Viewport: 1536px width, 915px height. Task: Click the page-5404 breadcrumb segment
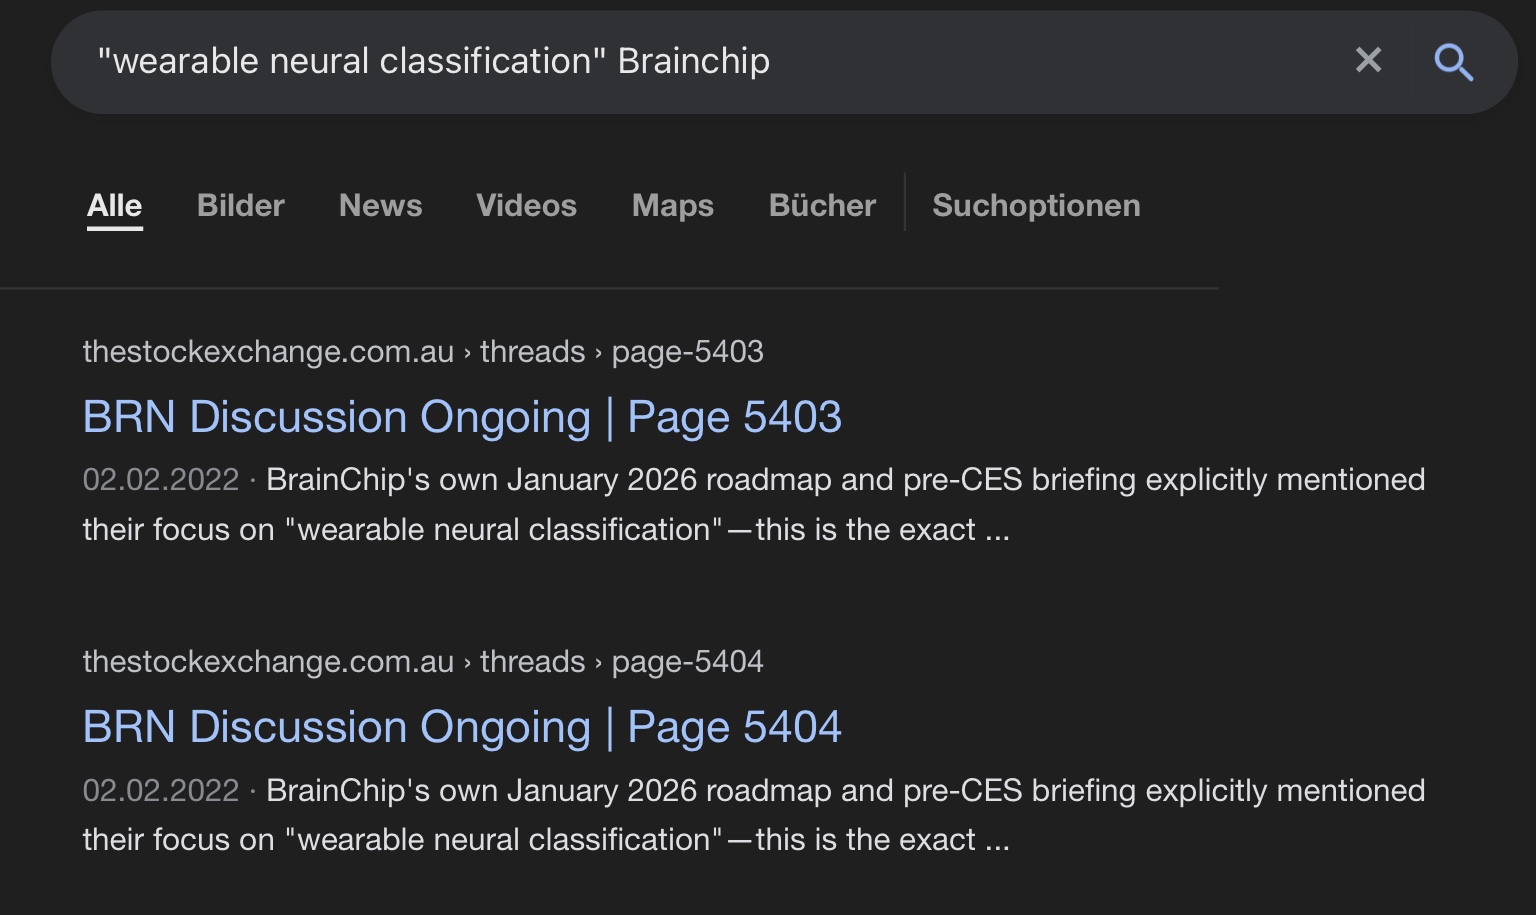click(687, 662)
